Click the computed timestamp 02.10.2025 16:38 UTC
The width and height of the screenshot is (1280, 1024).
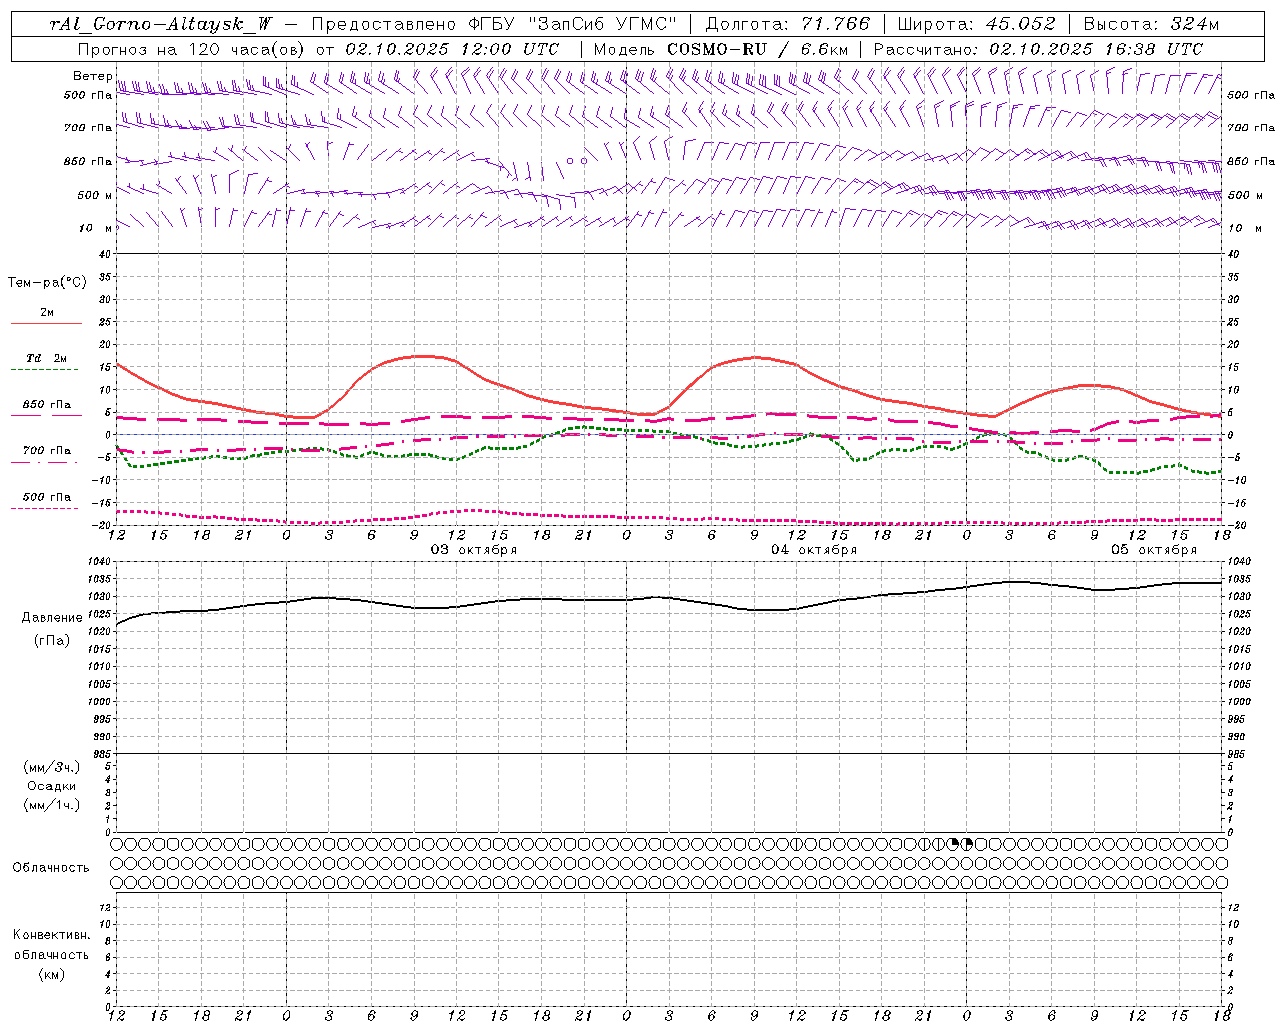point(1095,49)
